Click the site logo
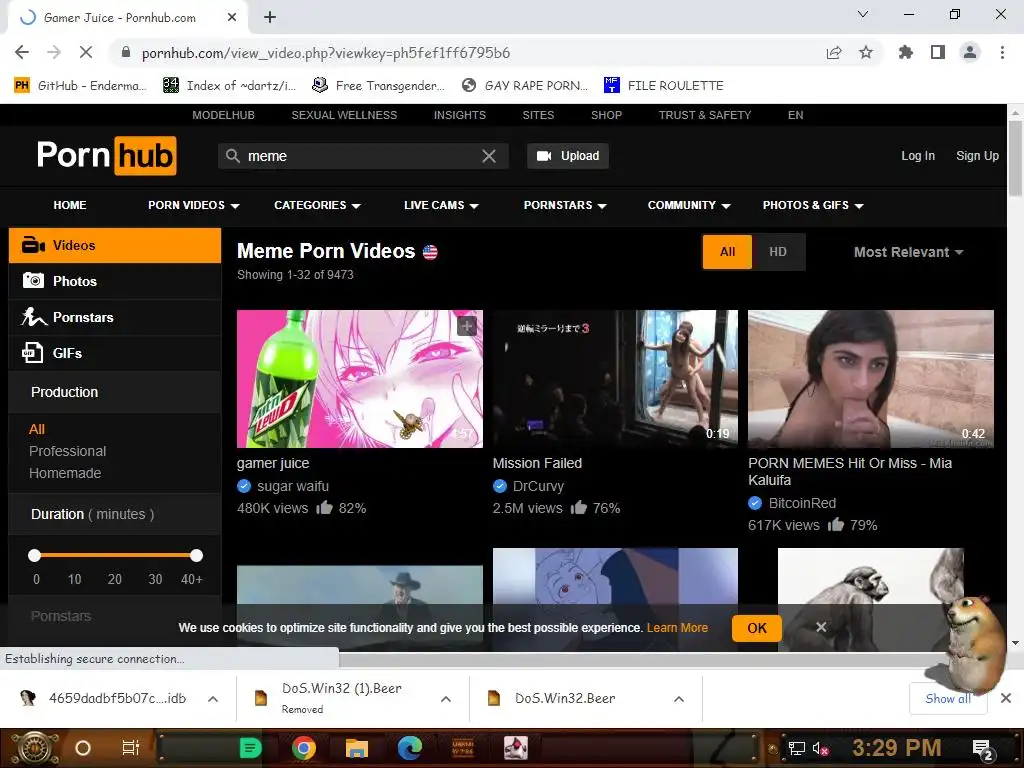 tap(106, 155)
